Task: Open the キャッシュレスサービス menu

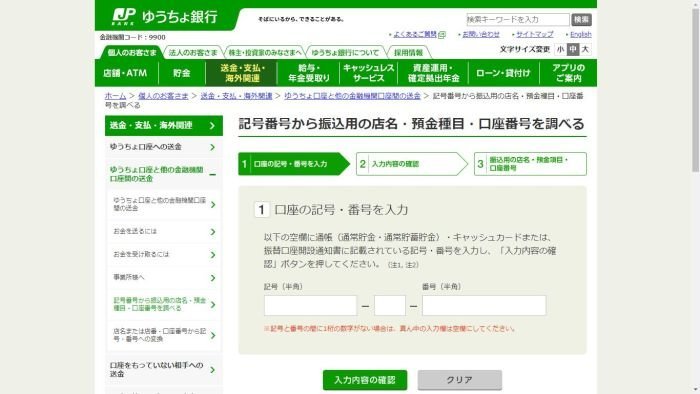Action: (x=369, y=73)
